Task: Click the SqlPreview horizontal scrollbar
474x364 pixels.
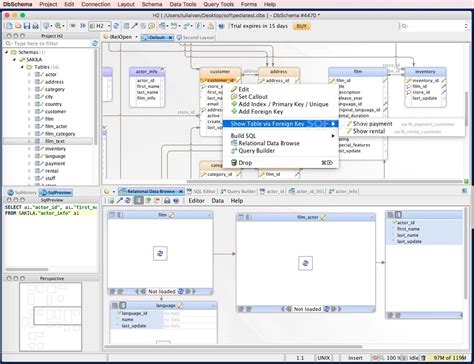Action: tap(27, 269)
